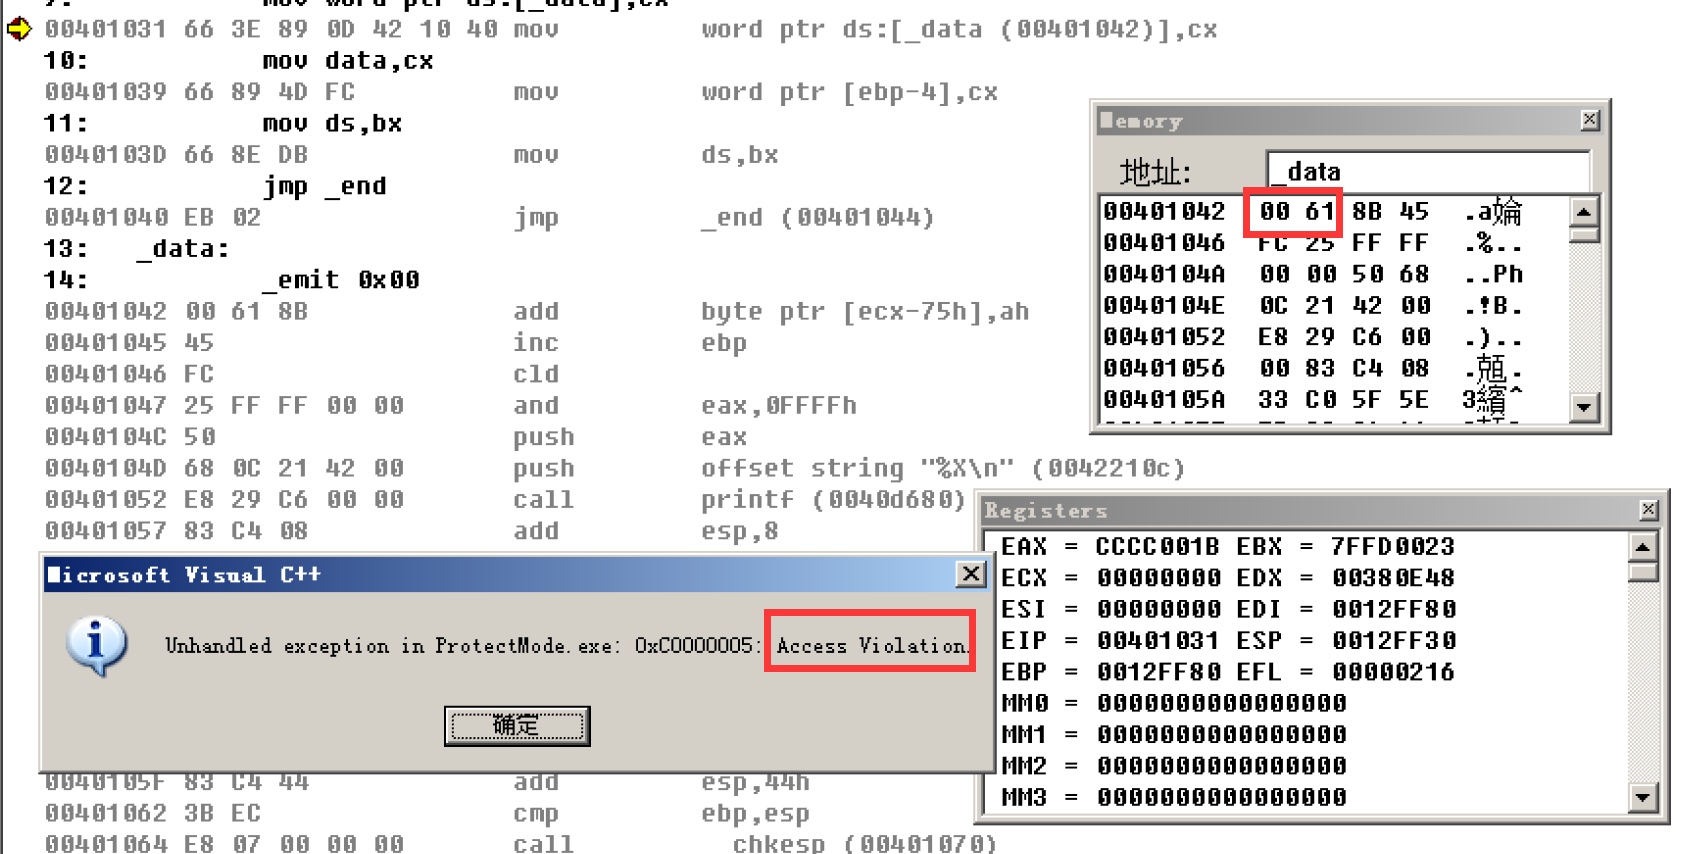Click the and eax,0FFFFh line
1701x854 pixels.
tap(450, 405)
